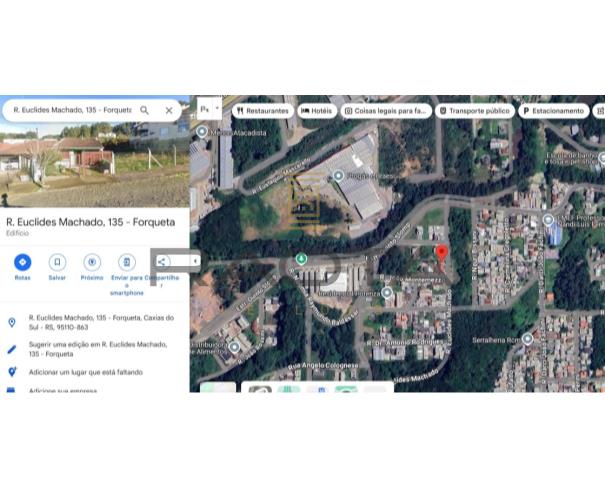Click the Residencial marker south of the roundabout
Image resolution: width=605 pixels, height=487 pixels.
387,293
